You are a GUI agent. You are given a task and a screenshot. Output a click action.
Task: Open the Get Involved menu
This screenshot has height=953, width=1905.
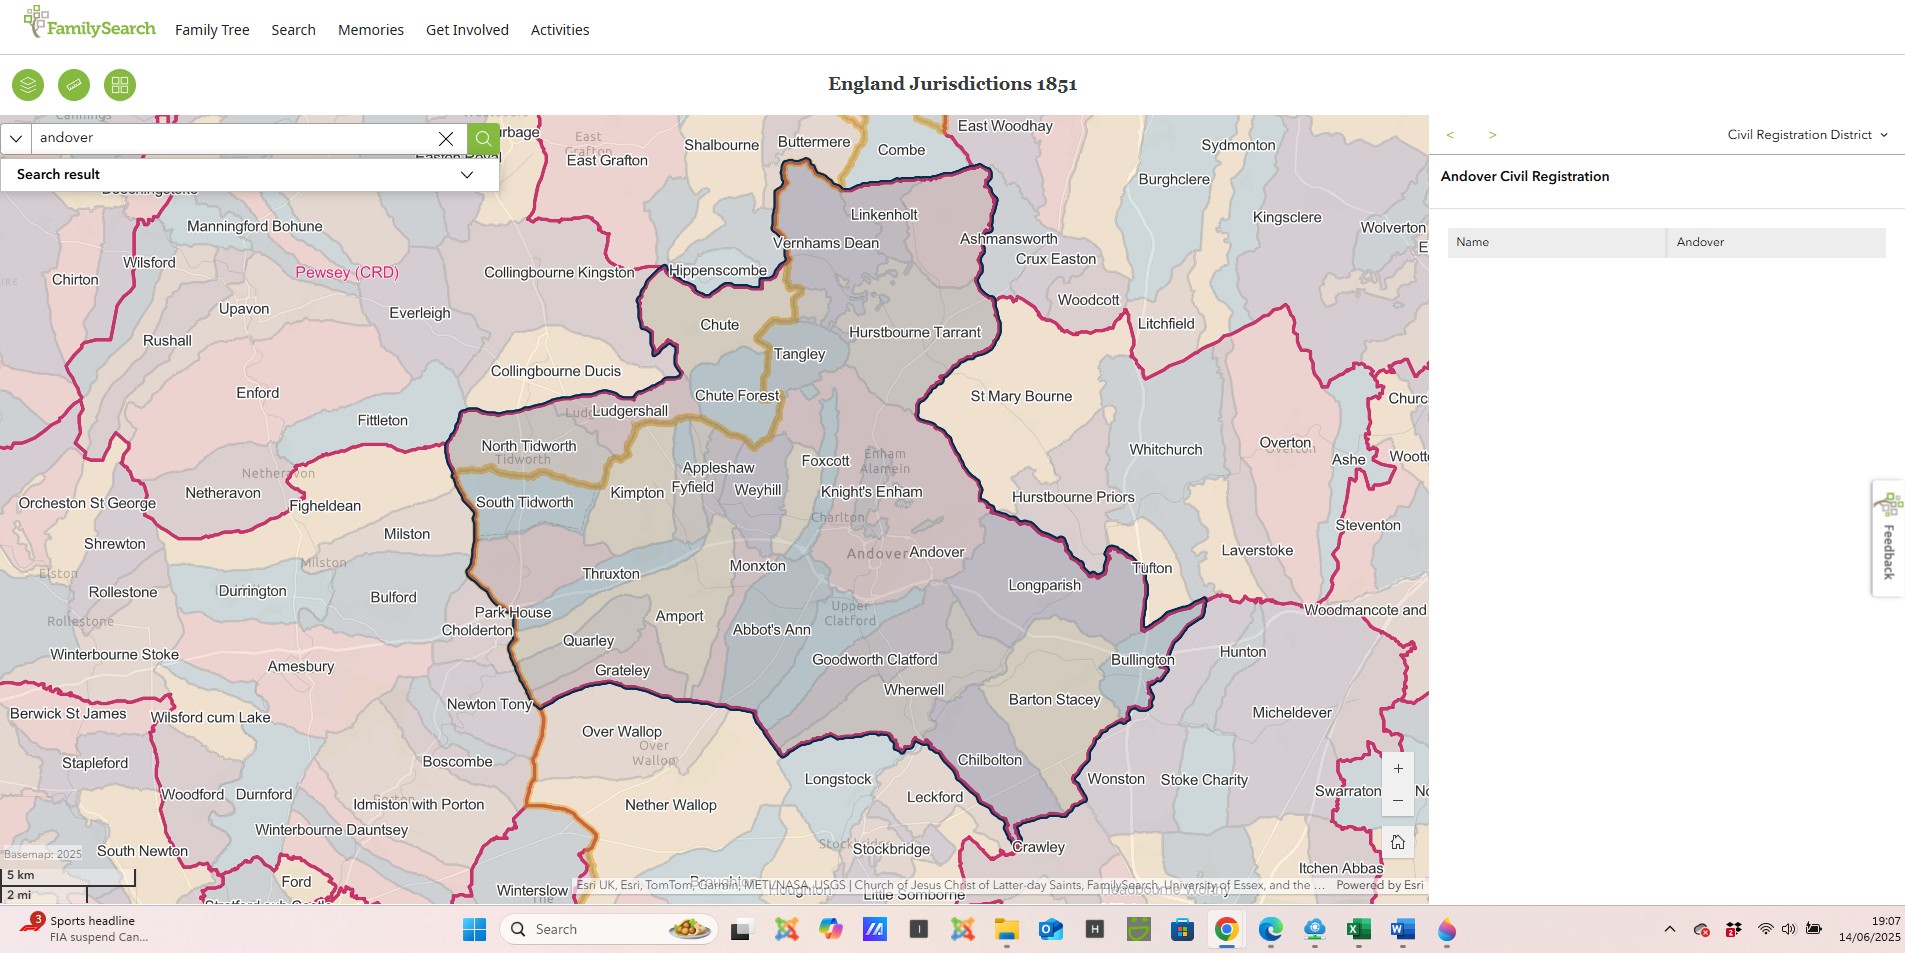[x=467, y=30]
